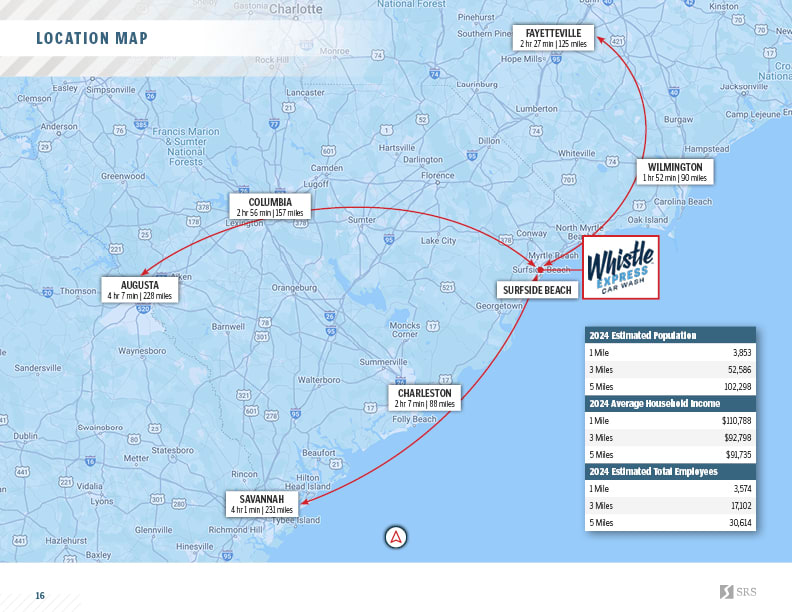Click the Lumberton city label on map
The image size is (792, 612).
click(x=536, y=109)
